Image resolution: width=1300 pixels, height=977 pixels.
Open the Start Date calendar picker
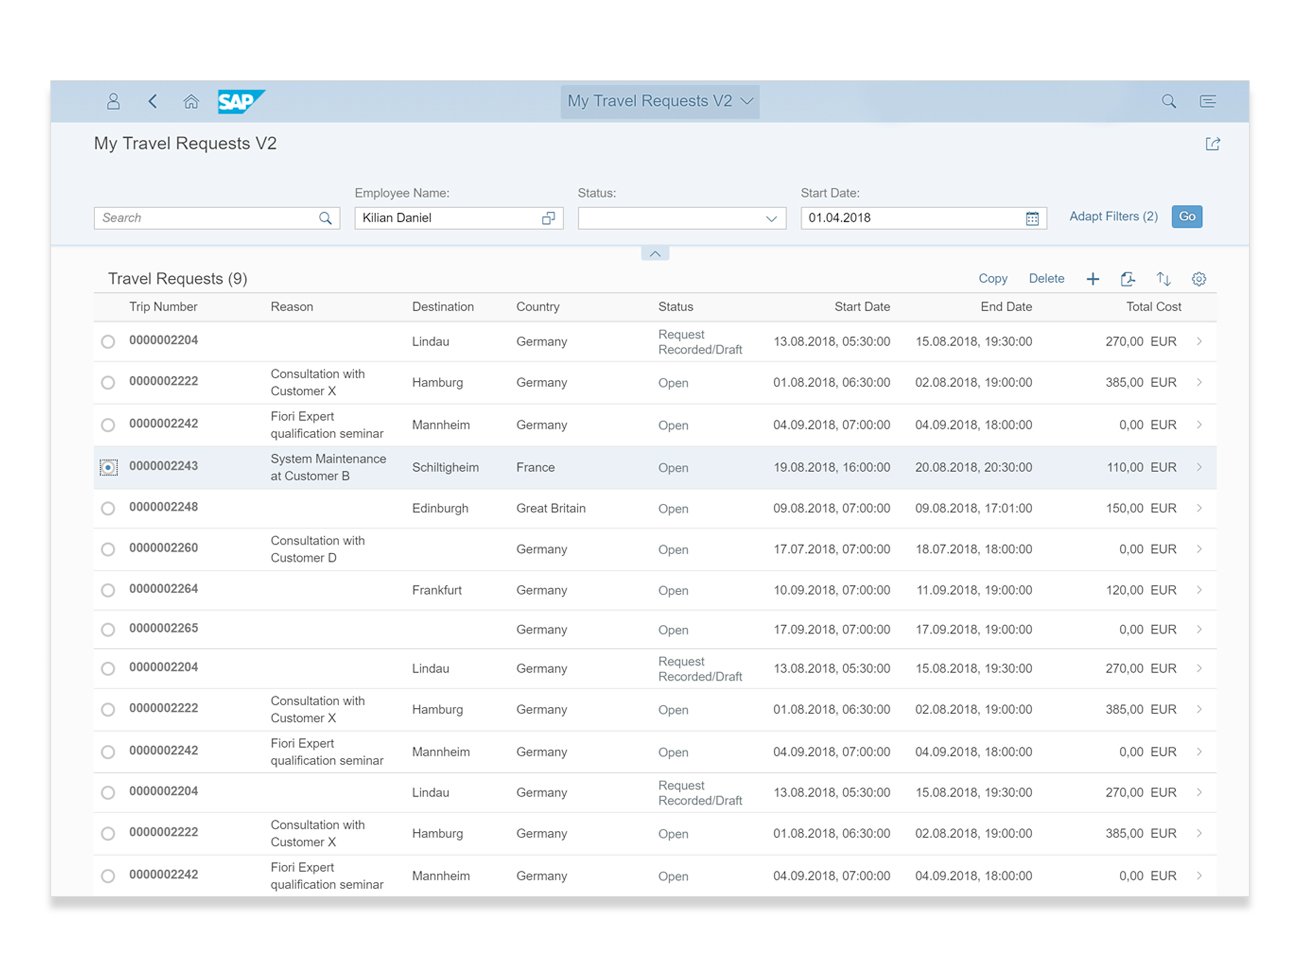pyautogui.click(x=1032, y=218)
